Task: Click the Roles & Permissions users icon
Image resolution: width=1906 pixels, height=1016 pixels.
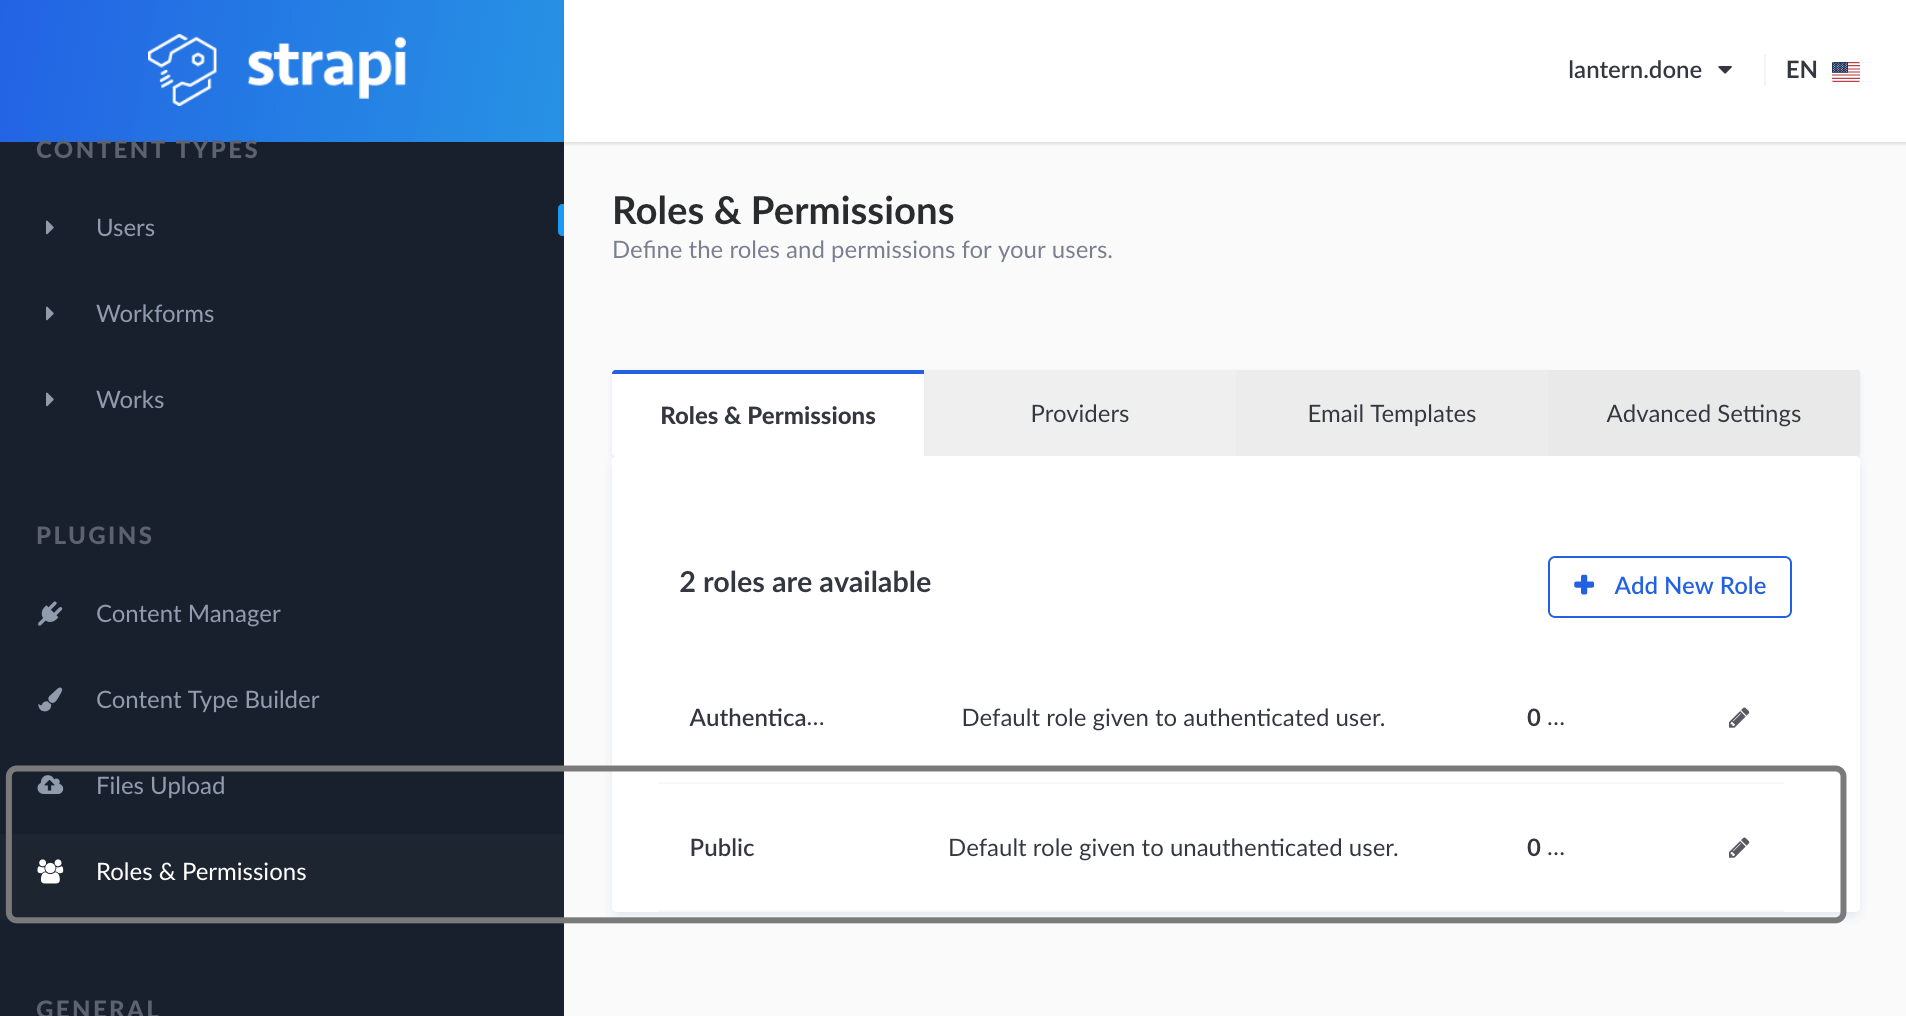Action: tap(50, 871)
